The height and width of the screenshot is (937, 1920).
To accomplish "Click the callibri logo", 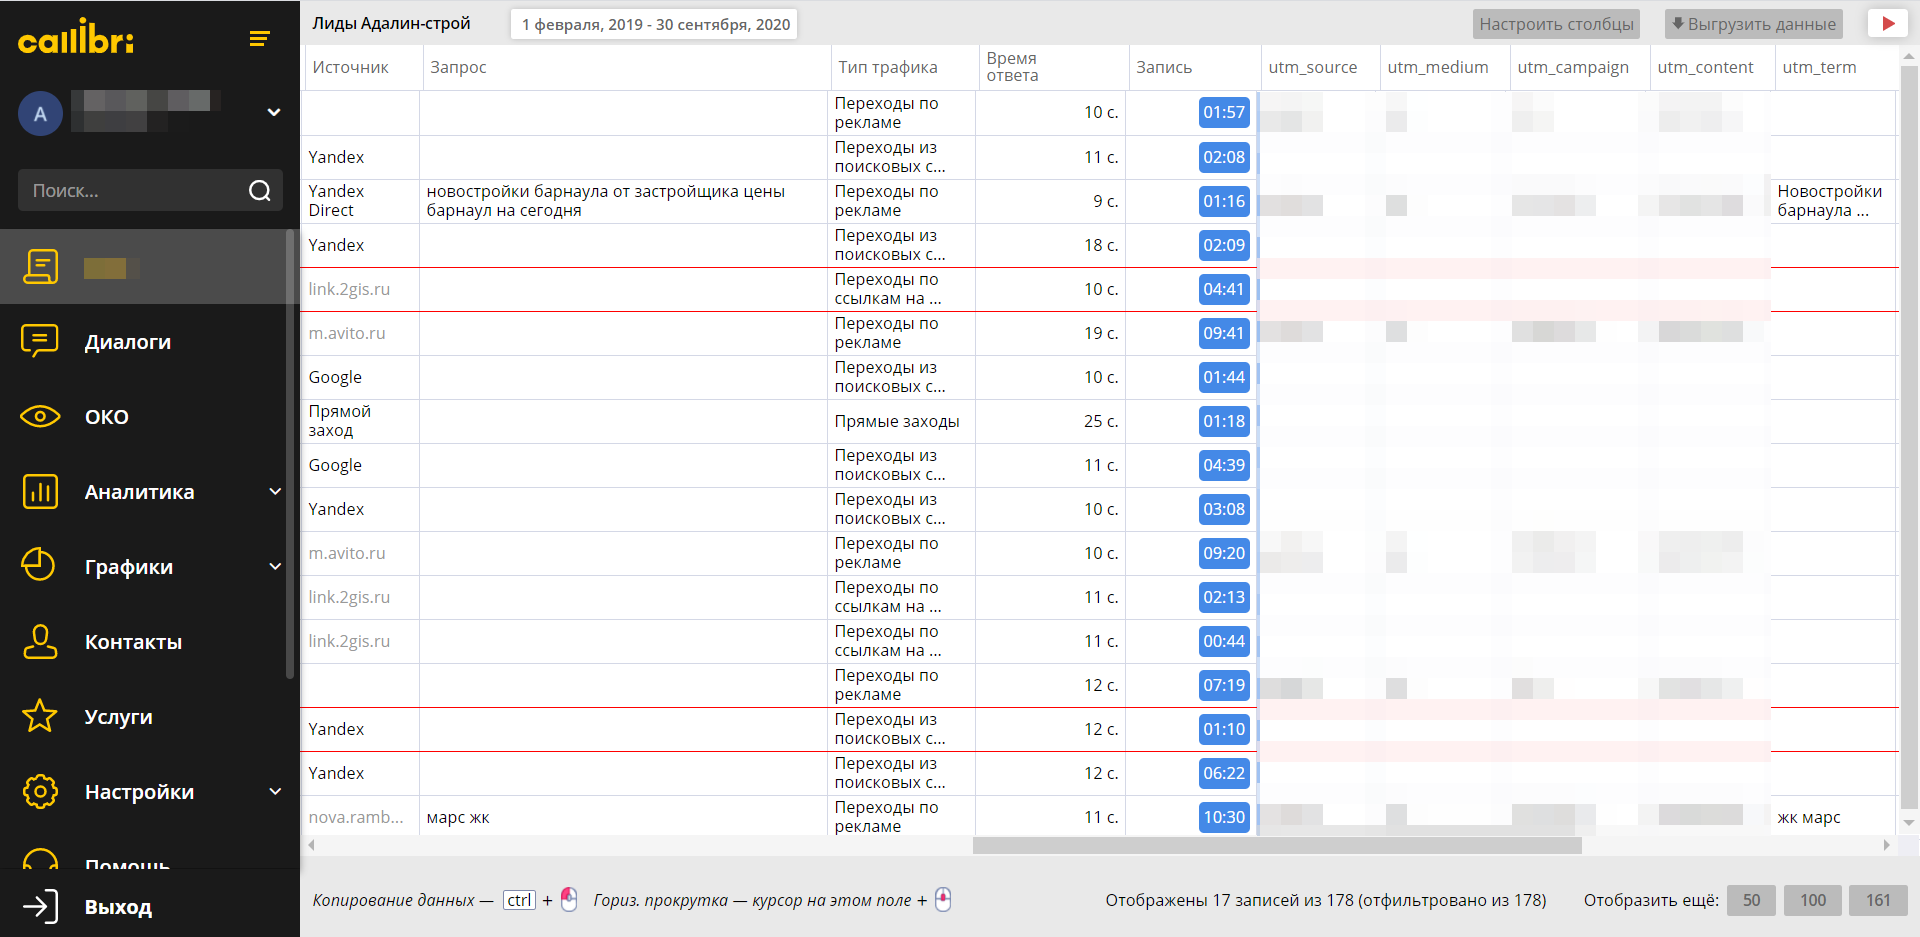I will point(76,37).
